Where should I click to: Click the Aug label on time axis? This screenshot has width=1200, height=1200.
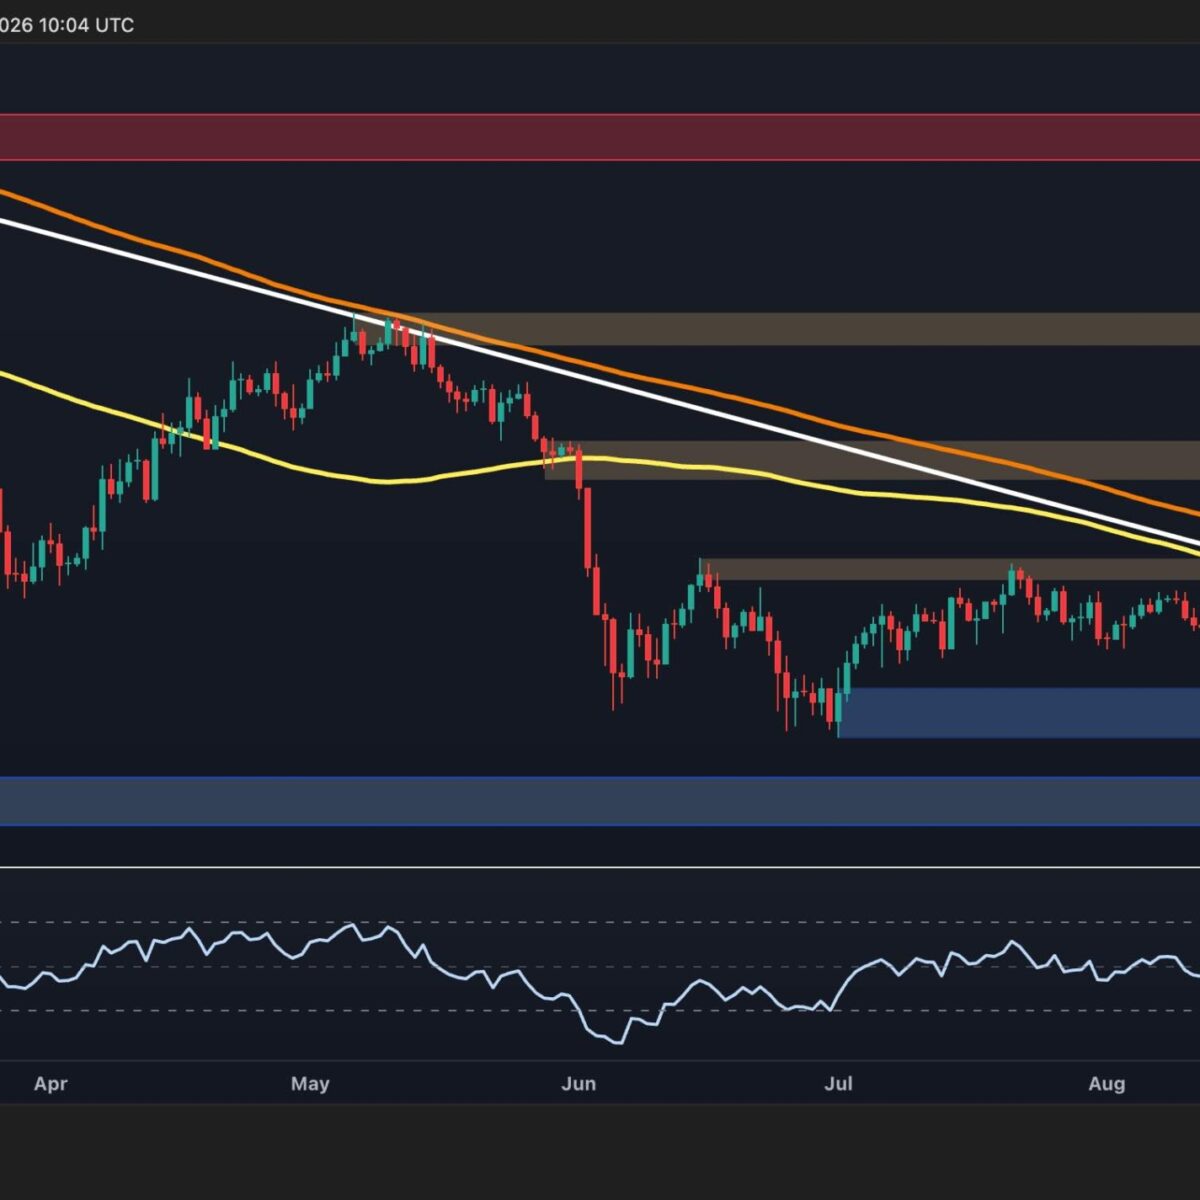point(1107,1084)
